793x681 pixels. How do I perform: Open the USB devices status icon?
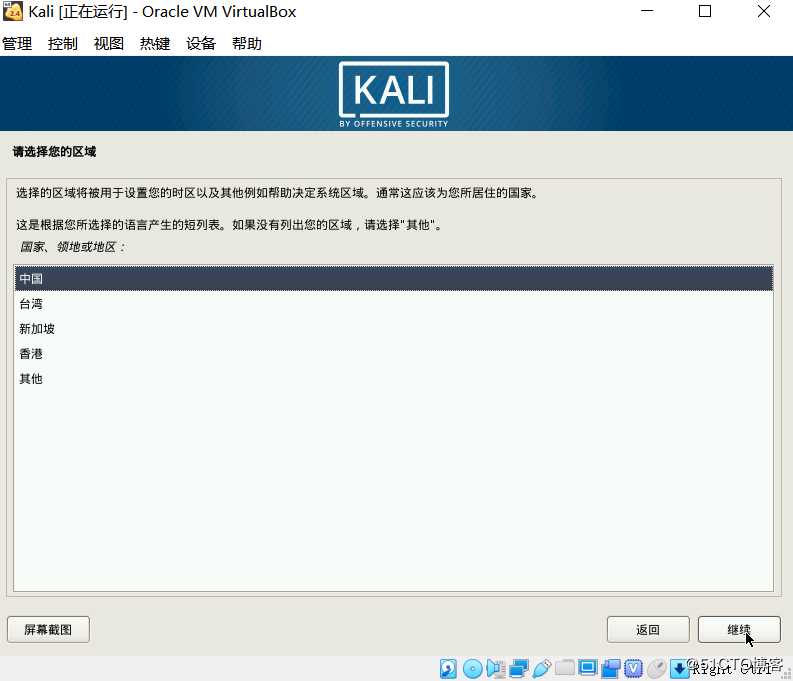[541, 669]
